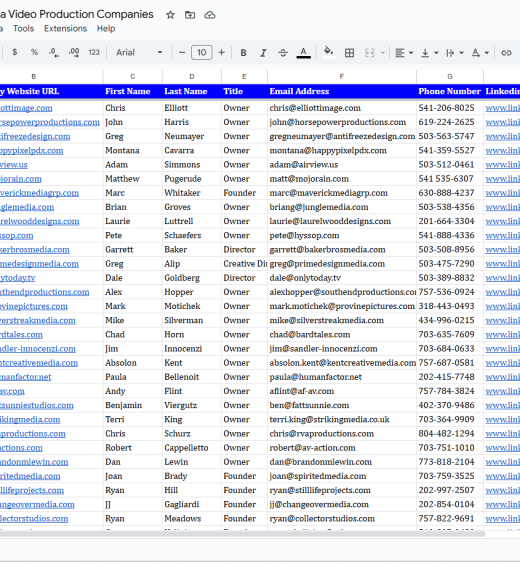This screenshot has height=562, width=520.
Task: Open the Arial font dropdown
Action: (139, 52)
